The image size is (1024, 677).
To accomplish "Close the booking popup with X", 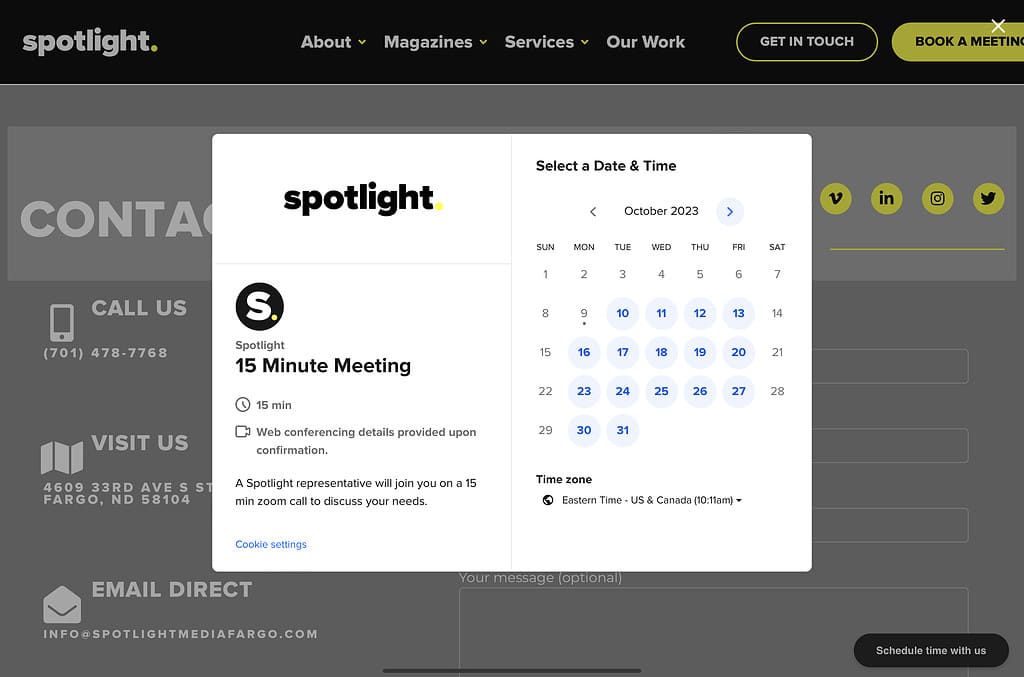I will pyautogui.click(x=997, y=26).
